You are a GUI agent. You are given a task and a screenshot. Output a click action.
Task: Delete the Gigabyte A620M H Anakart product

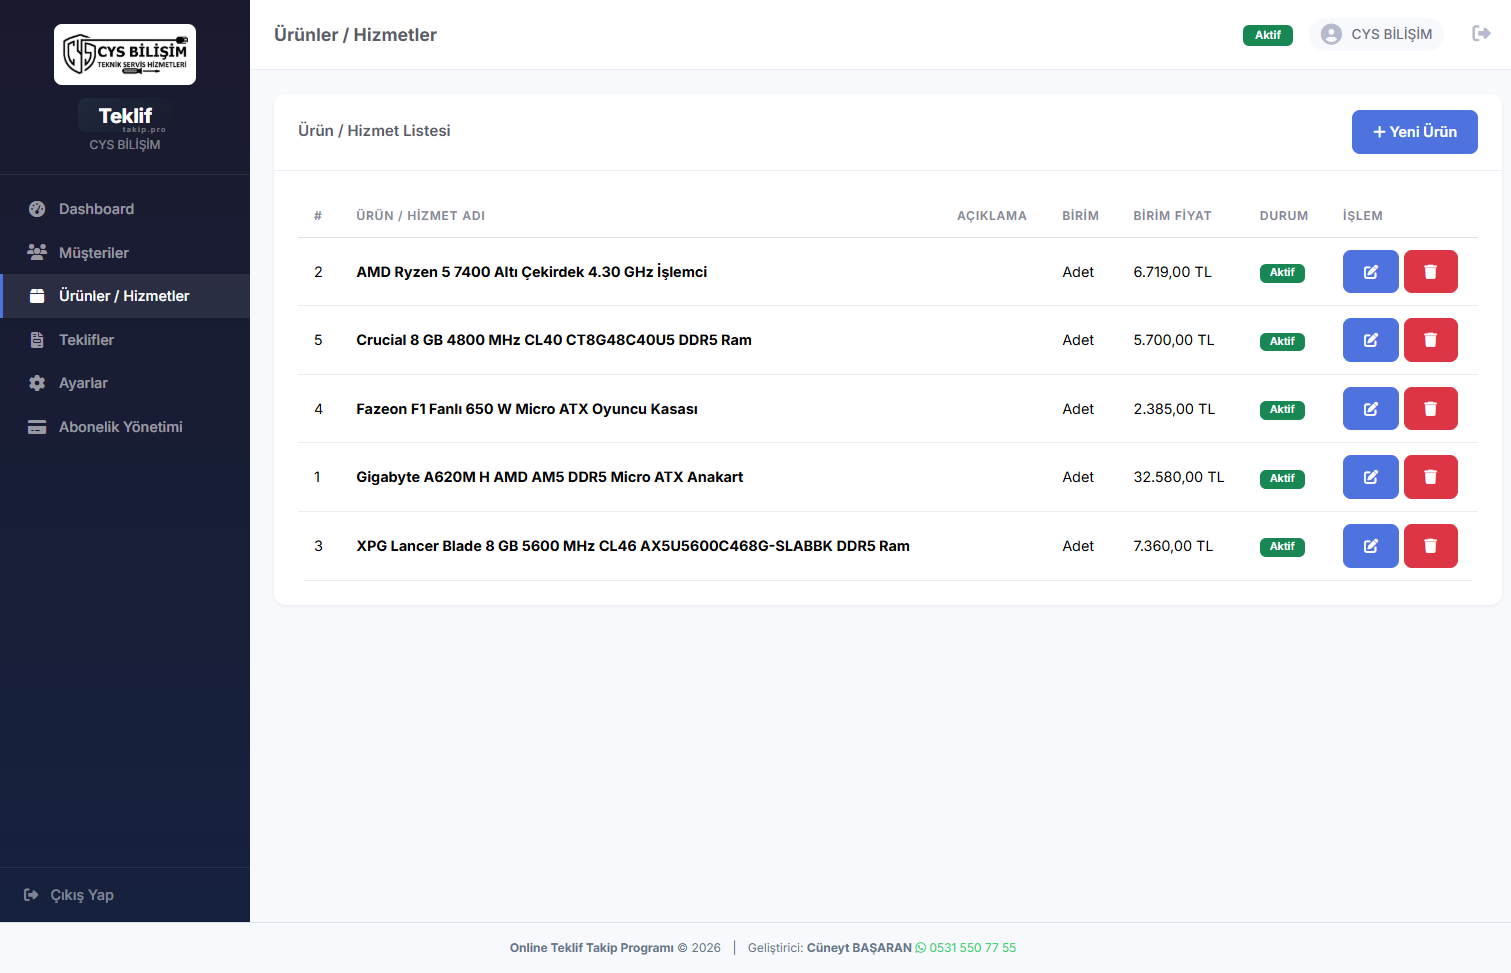tap(1431, 477)
